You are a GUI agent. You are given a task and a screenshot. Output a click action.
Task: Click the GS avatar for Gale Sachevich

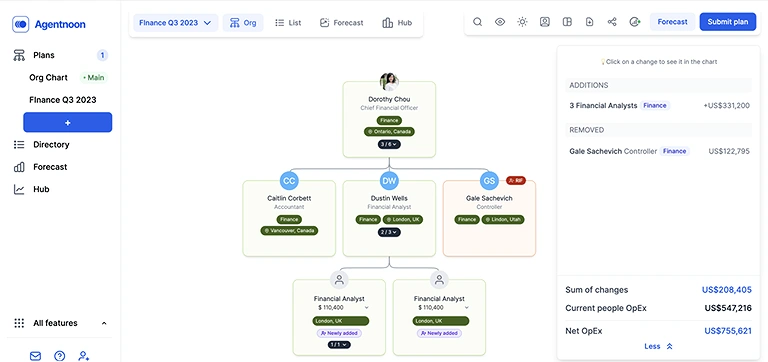coord(489,181)
